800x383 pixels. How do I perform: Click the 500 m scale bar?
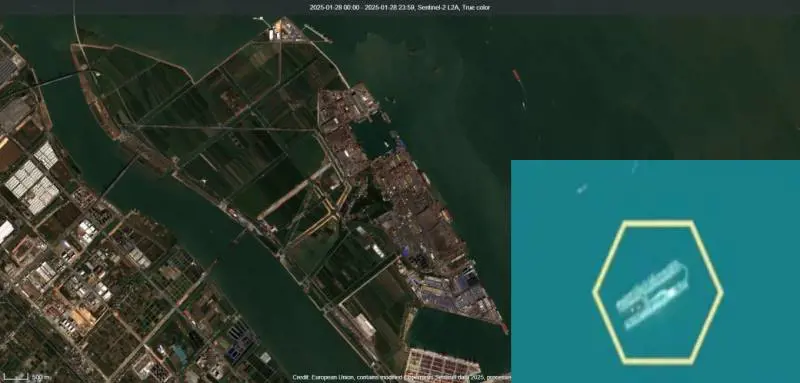16,377
